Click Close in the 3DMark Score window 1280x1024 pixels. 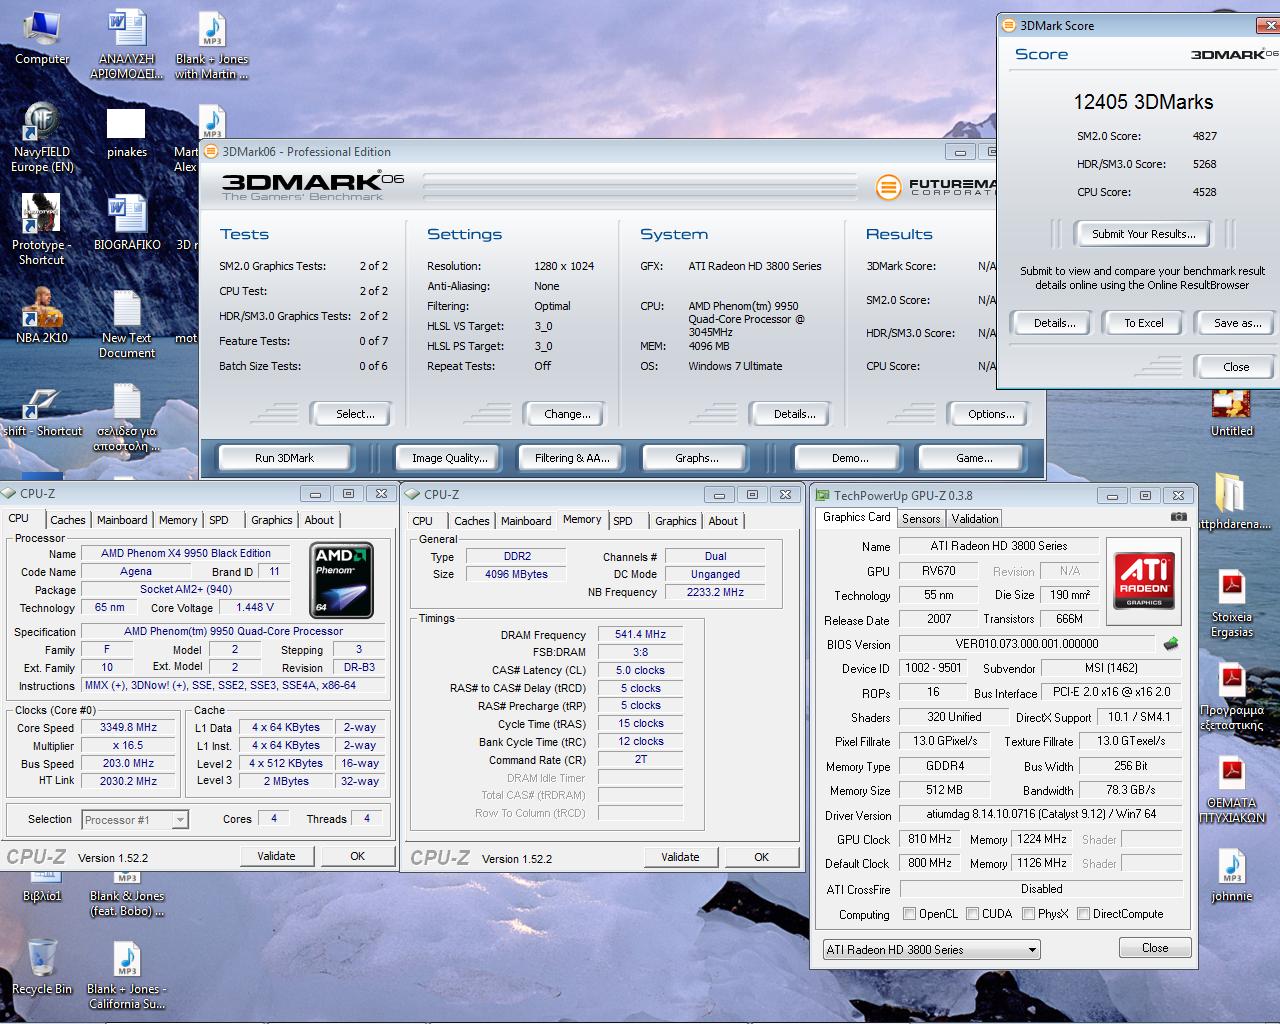pos(1236,366)
